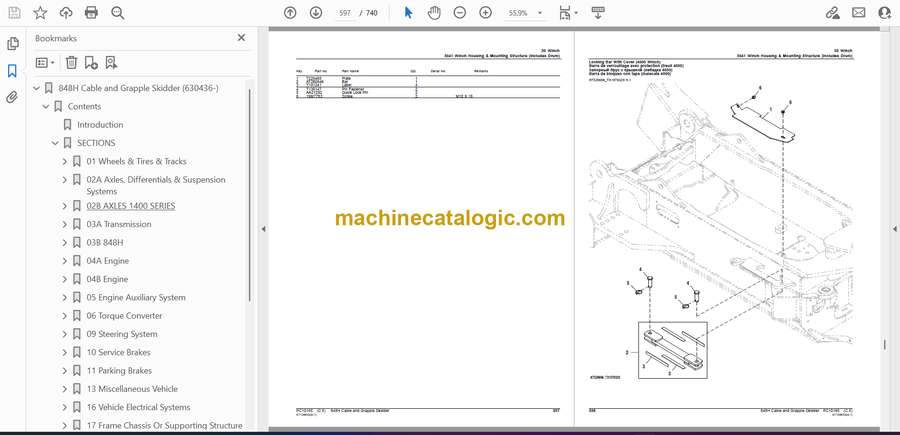Jump to 09 Steering System bookmark
The width and height of the screenshot is (900, 435).
pyautogui.click(x=122, y=334)
